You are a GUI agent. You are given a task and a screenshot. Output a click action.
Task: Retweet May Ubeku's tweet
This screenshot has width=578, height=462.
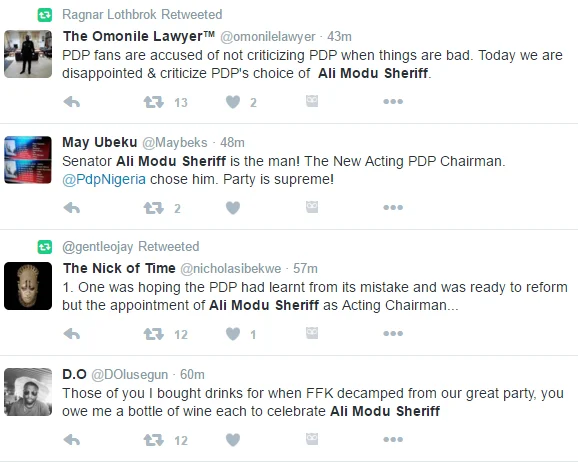153,208
